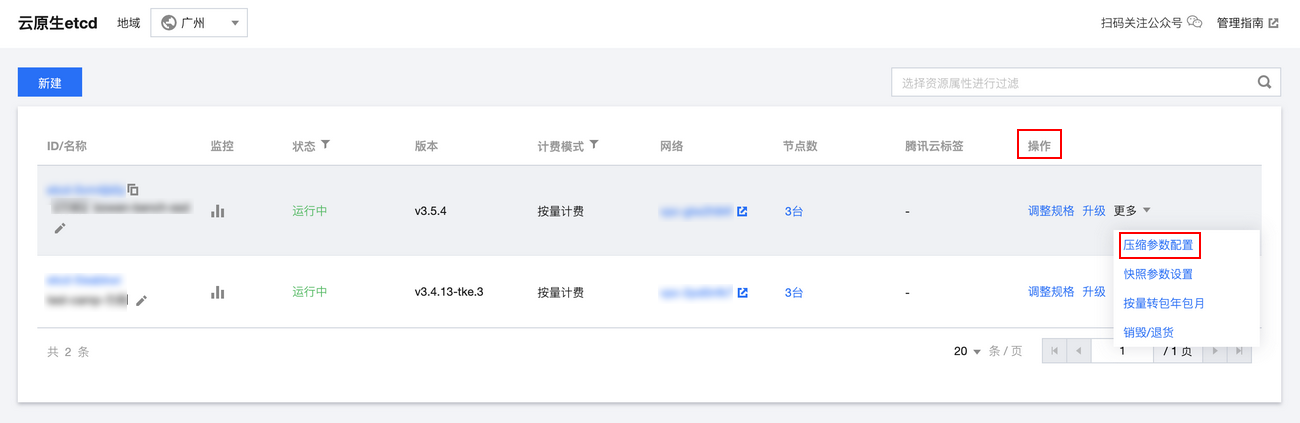Select 压缩参数配置 from the menu

1157,245
